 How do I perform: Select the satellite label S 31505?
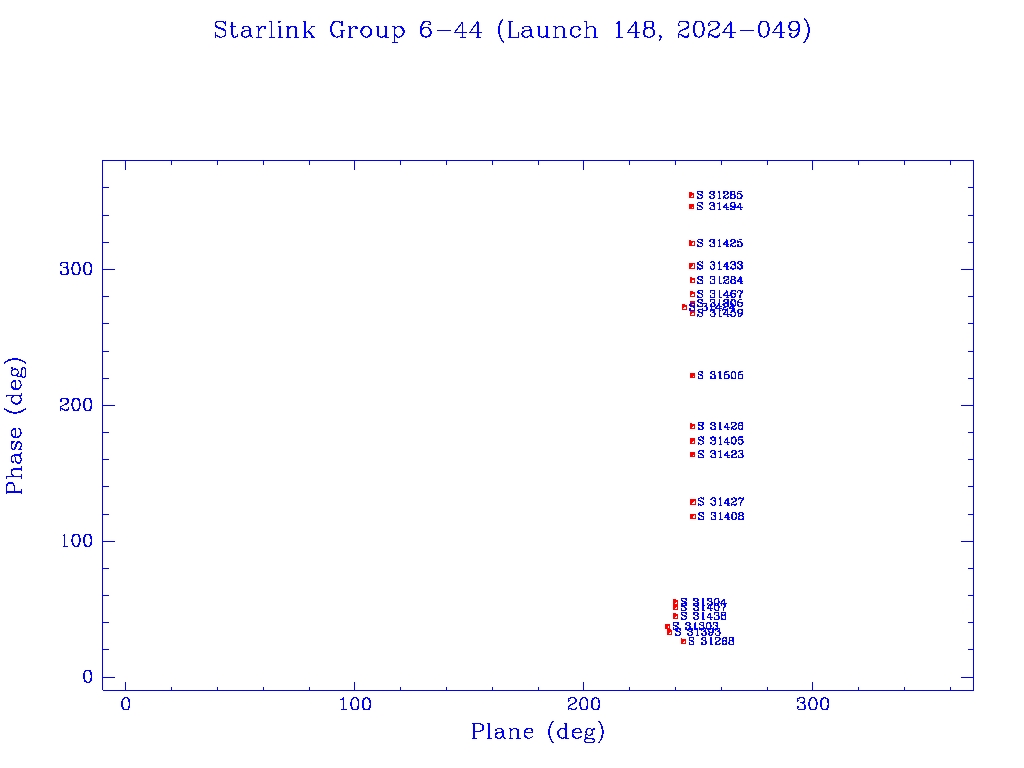[720, 376]
